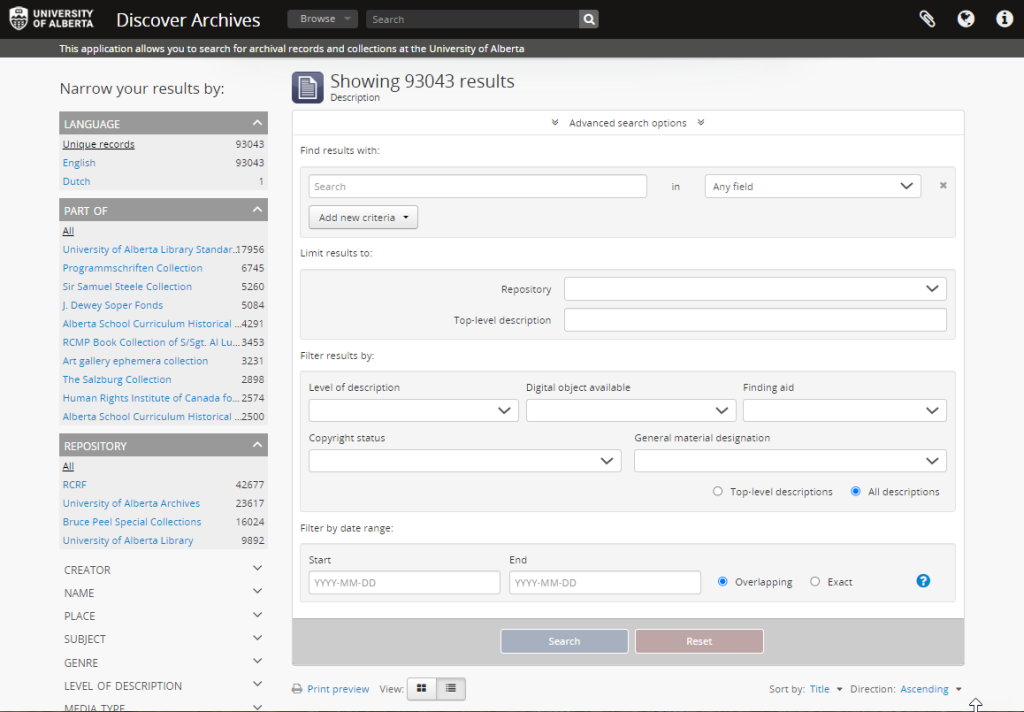This screenshot has height=712, width=1024.
Task: Click the printer icon for print preview
Action: click(x=297, y=689)
